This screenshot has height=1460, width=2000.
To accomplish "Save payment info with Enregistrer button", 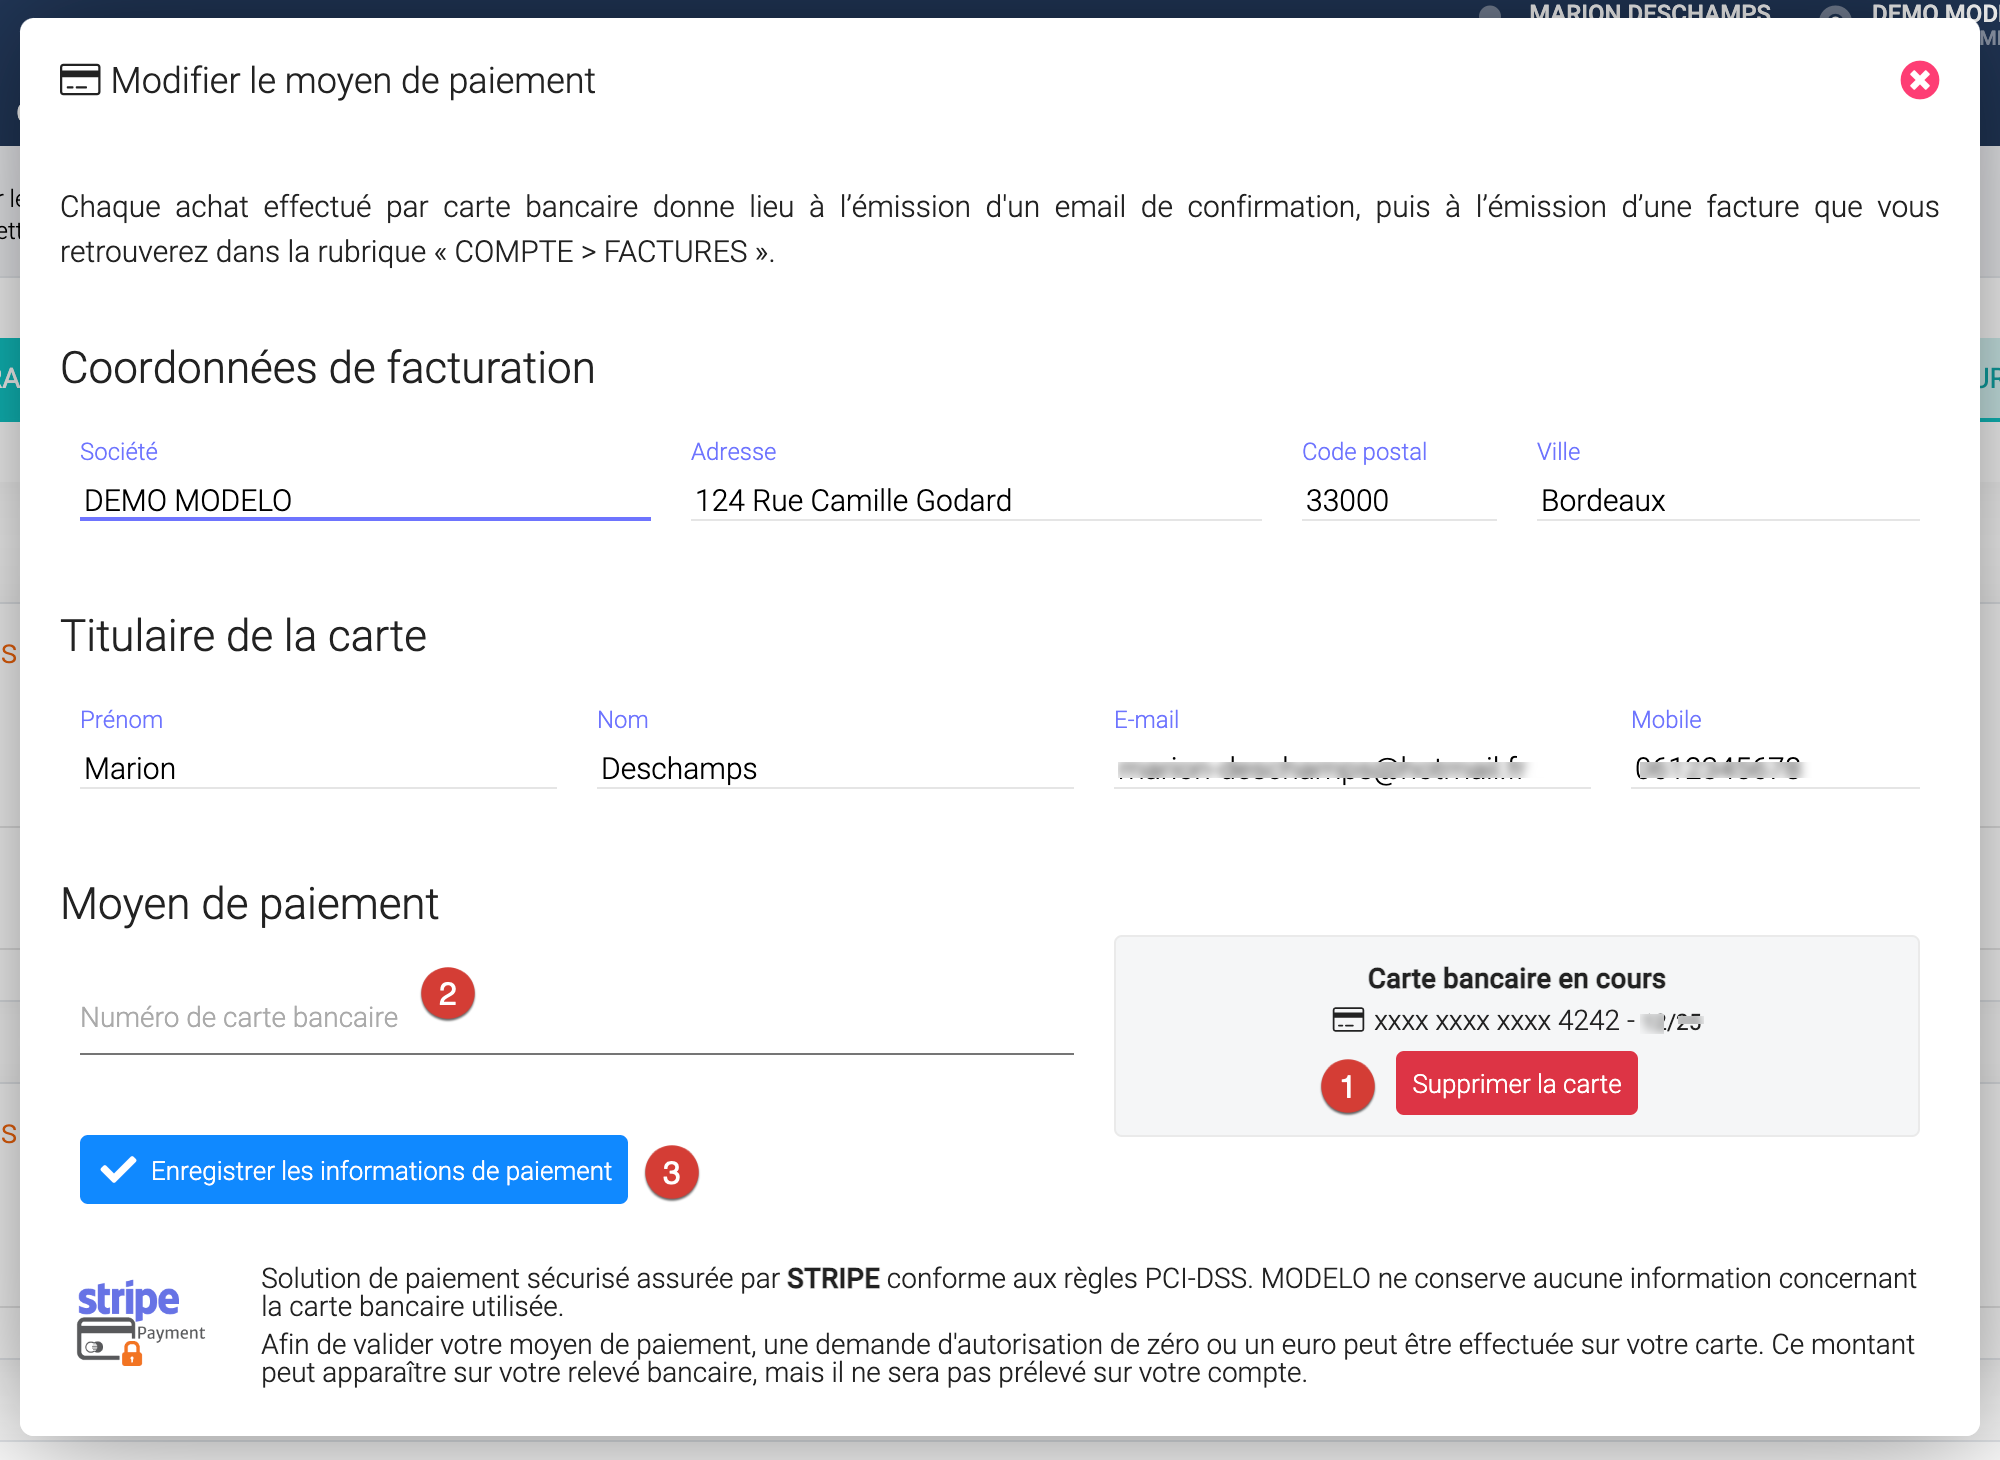I will [x=354, y=1170].
